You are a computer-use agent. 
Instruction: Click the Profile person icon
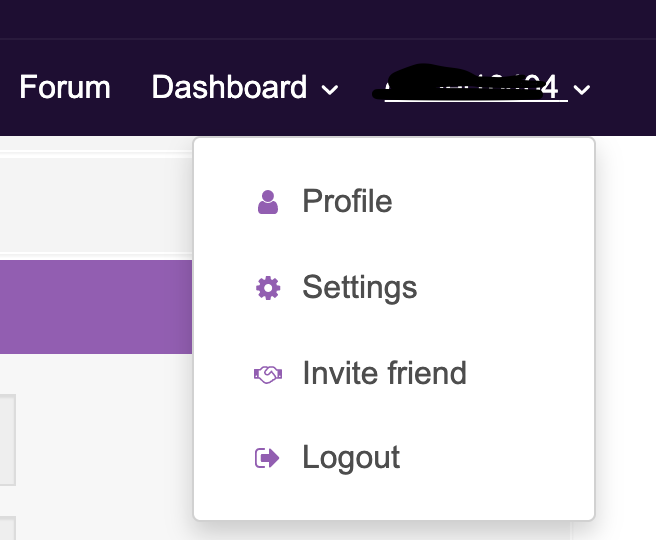267,203
